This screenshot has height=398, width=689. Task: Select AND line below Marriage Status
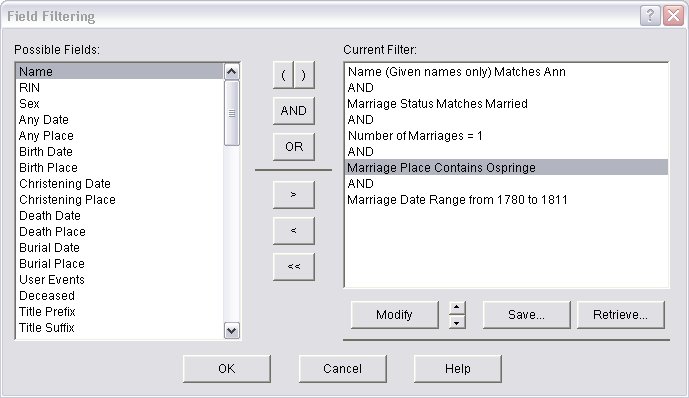click(506, 119)
